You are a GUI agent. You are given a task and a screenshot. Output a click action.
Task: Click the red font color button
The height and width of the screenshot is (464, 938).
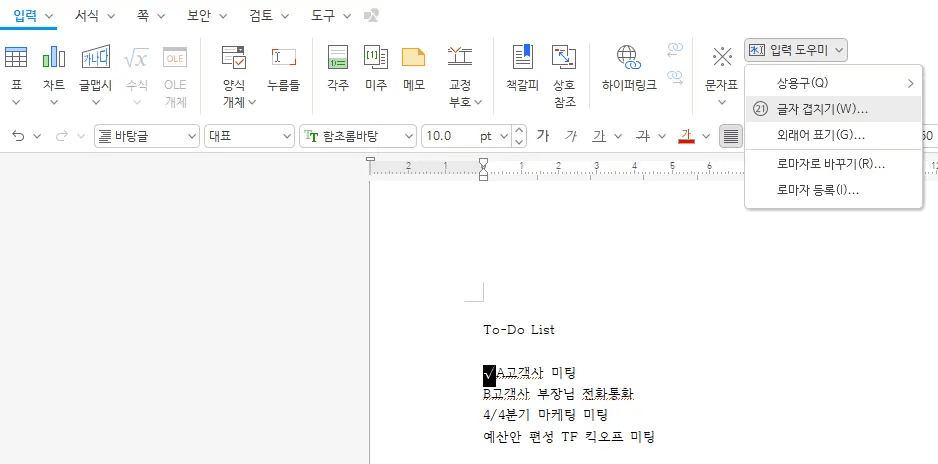pos(686,136)
